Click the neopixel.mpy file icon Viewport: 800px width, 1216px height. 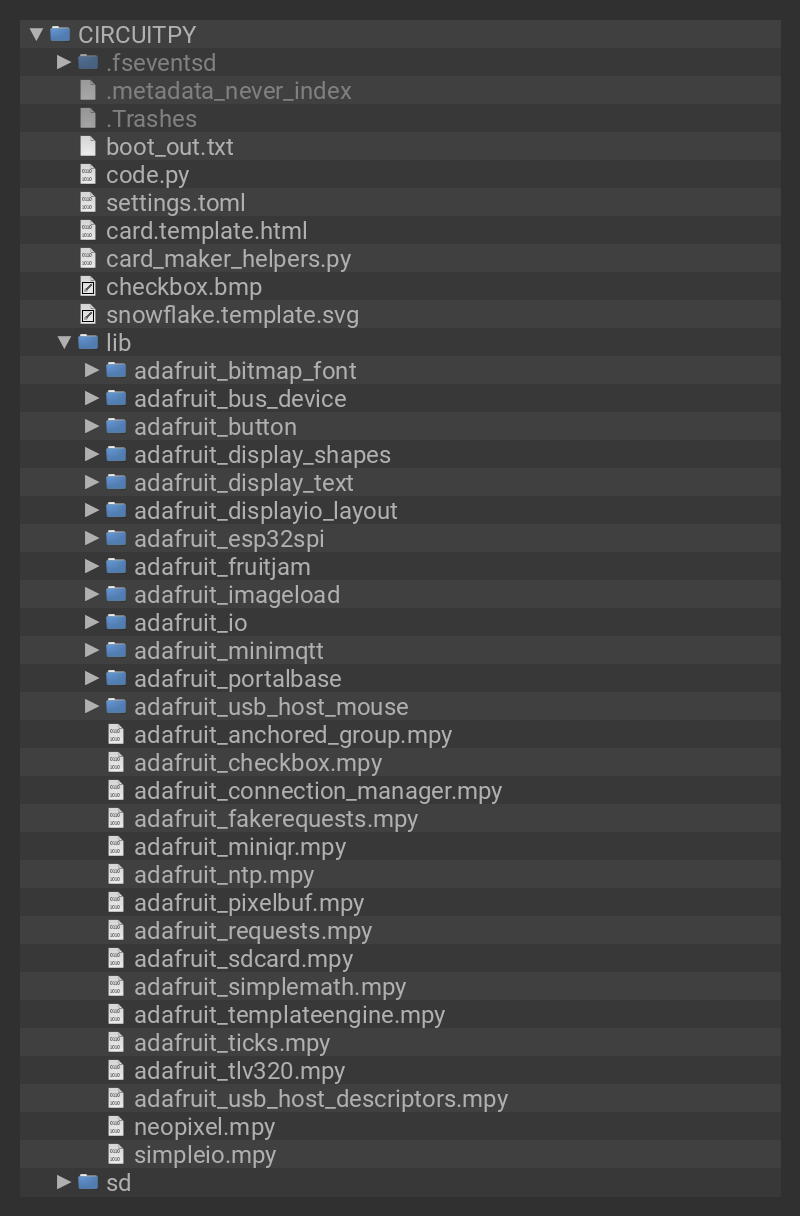click(x=116, y=1126)
